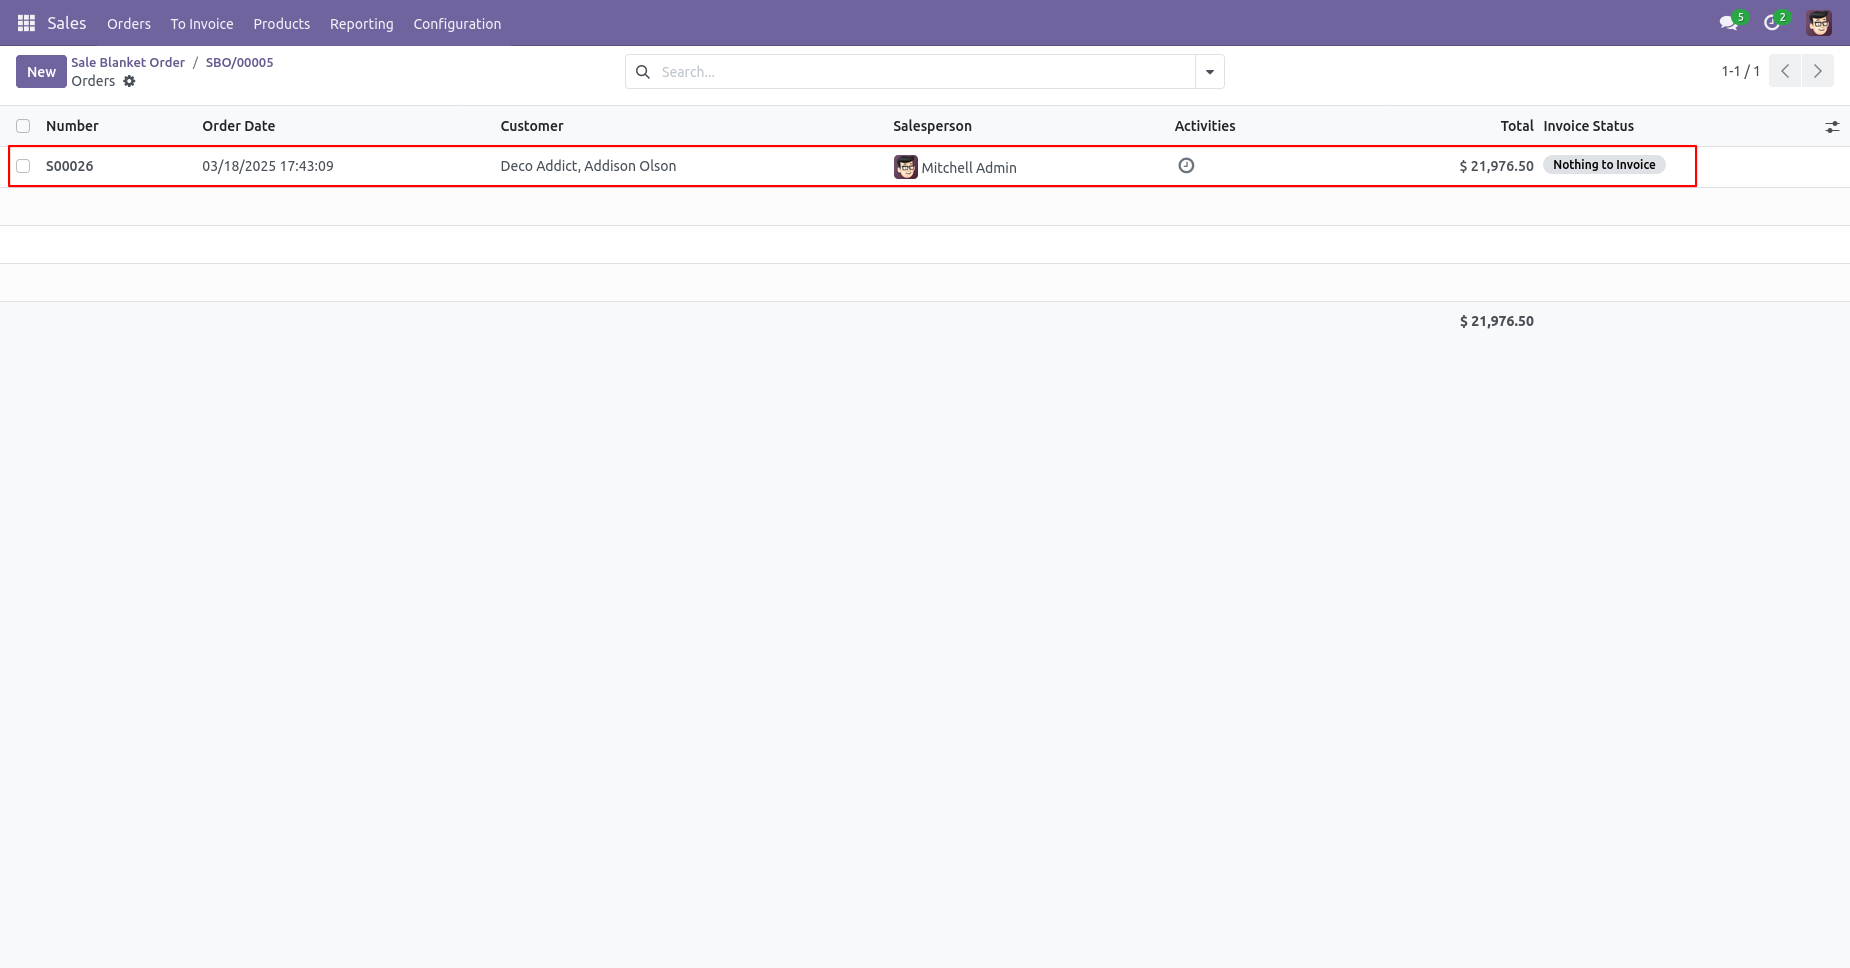Screen dimensions: 1850x968
Task: Go back to Sale Blanket Order breadcrumb
Action: click(128, 62)
